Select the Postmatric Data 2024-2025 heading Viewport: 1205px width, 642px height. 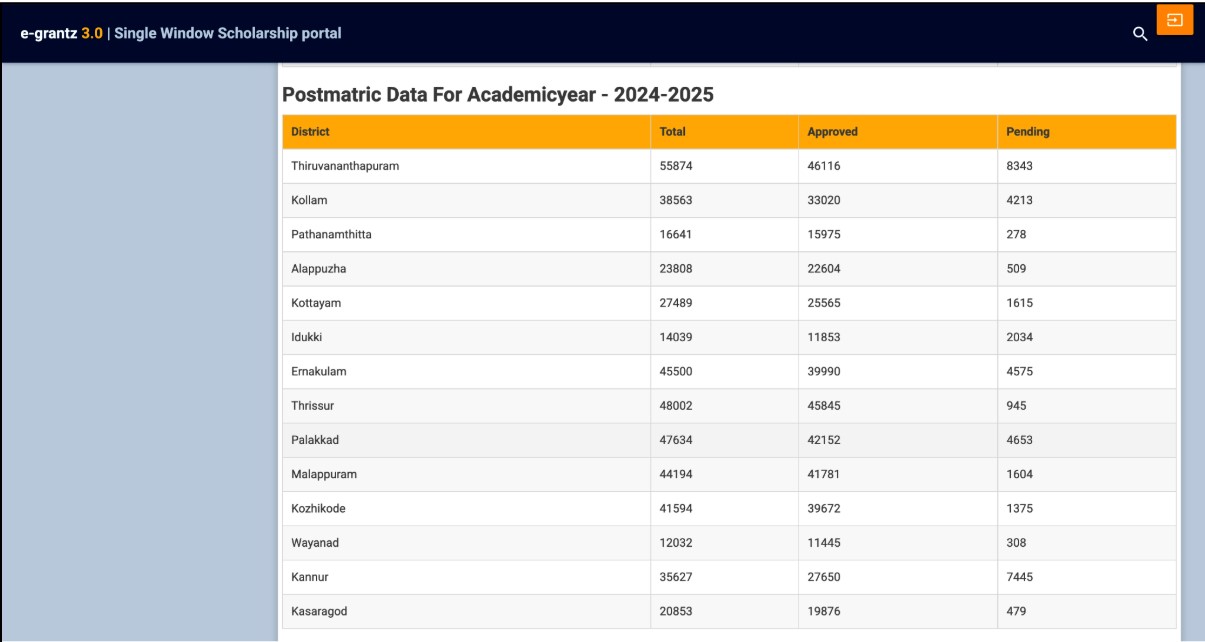click(498, 95)
